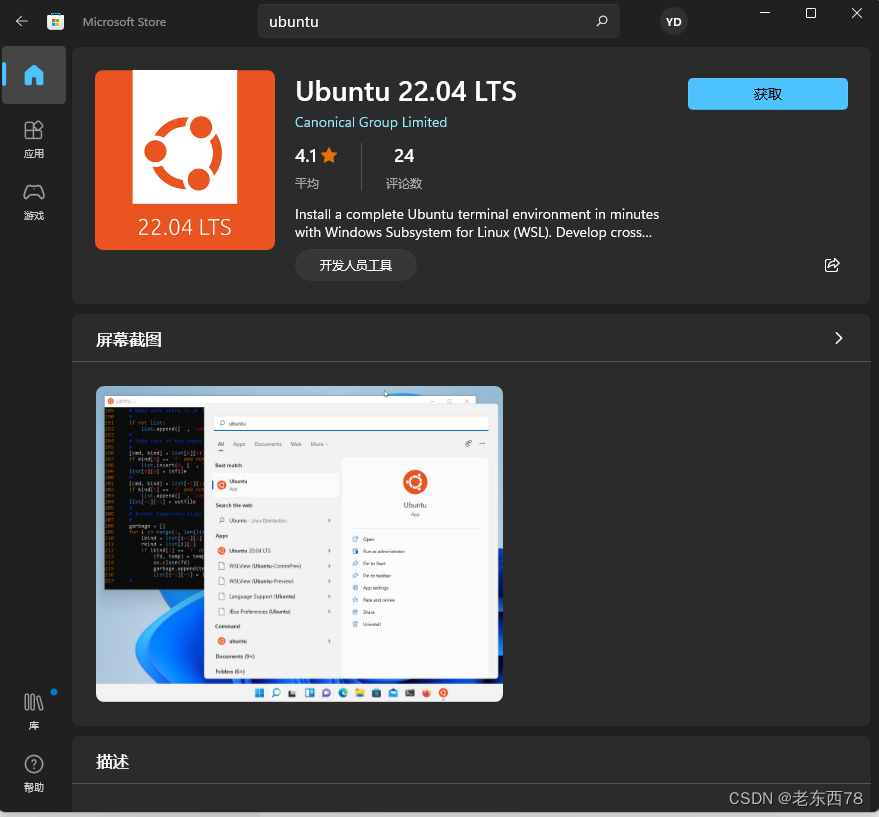Click the app description text starting Install
This screenshot has height=817, width=879.
(476, 223)
